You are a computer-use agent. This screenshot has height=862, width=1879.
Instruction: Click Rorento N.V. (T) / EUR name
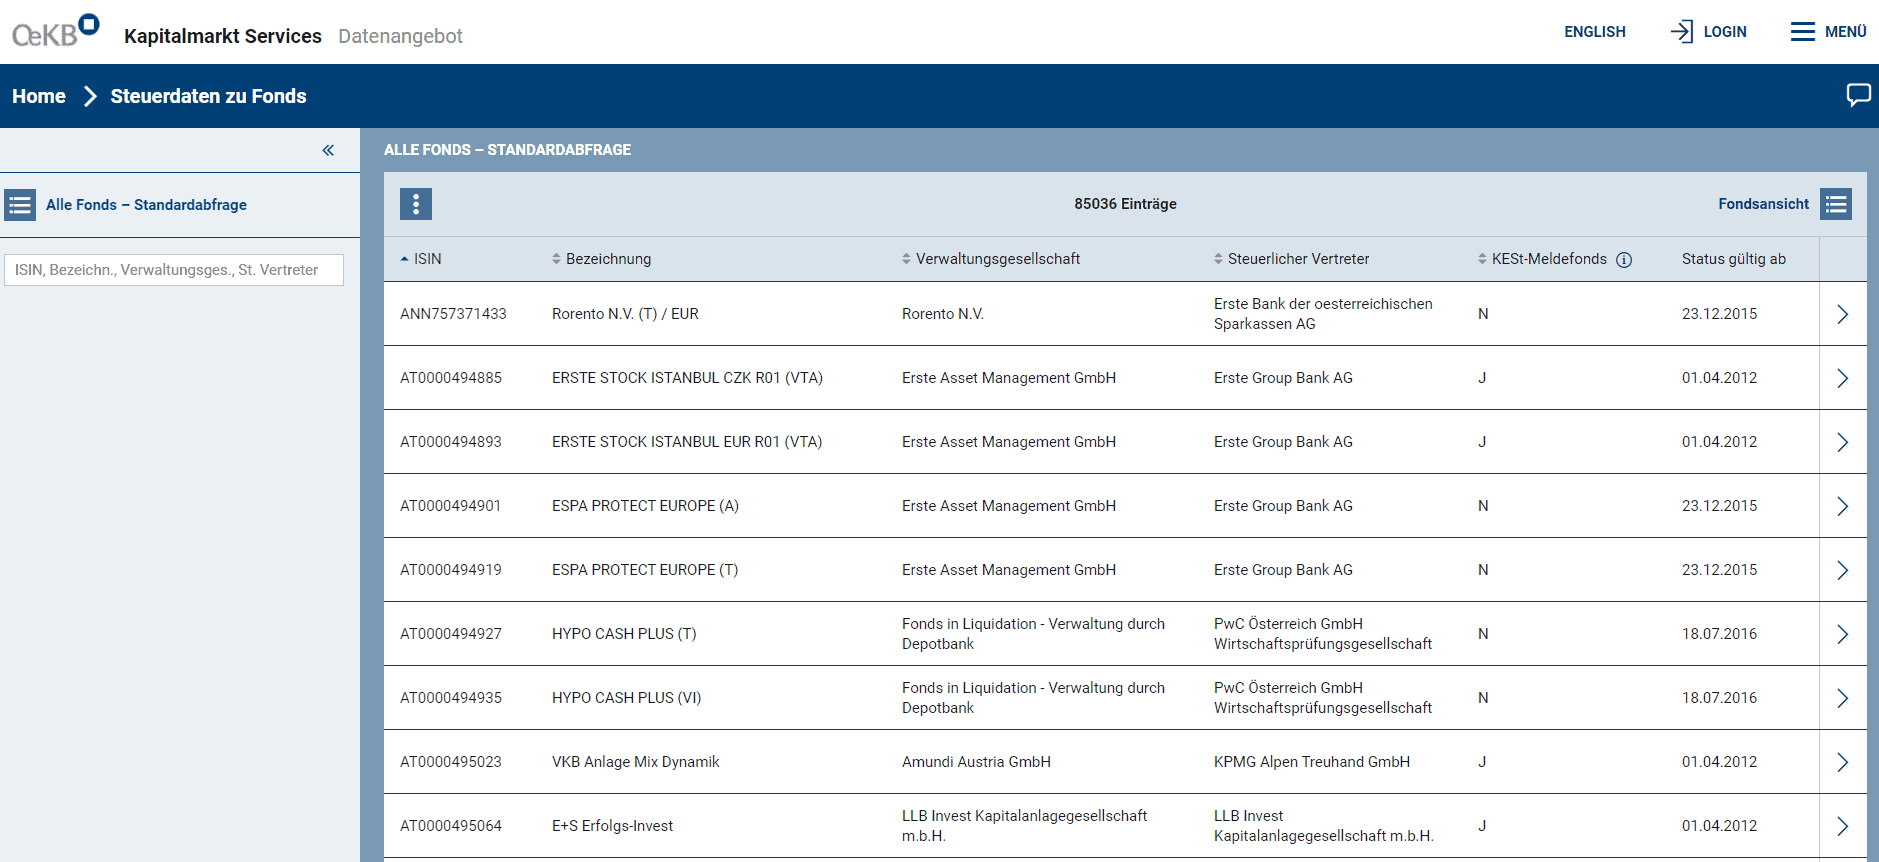[x=625, y=314]
